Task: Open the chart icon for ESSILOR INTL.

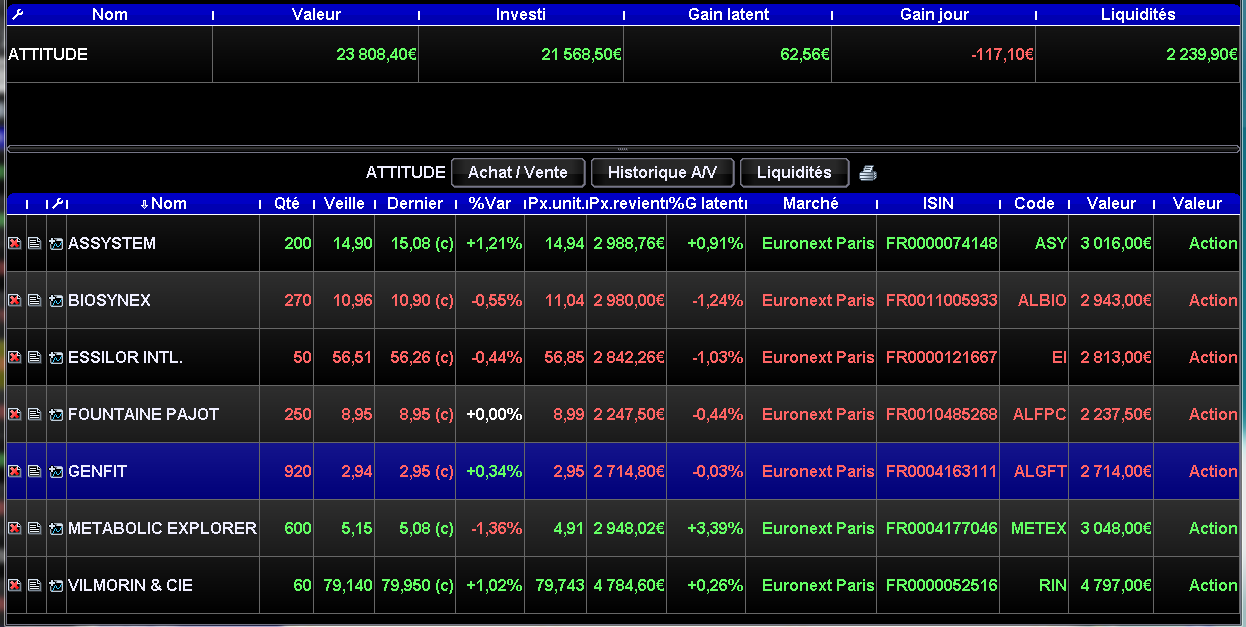Action: click(56, 357)
